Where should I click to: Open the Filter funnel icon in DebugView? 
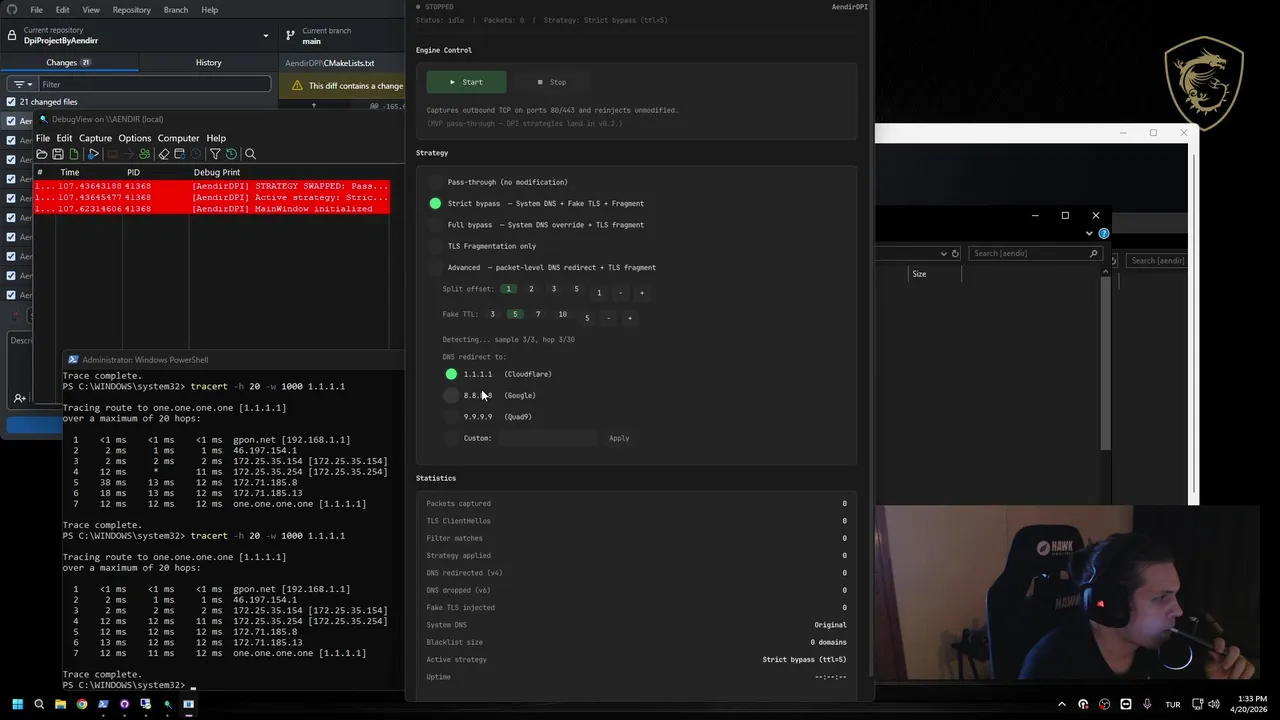[215, 154]
